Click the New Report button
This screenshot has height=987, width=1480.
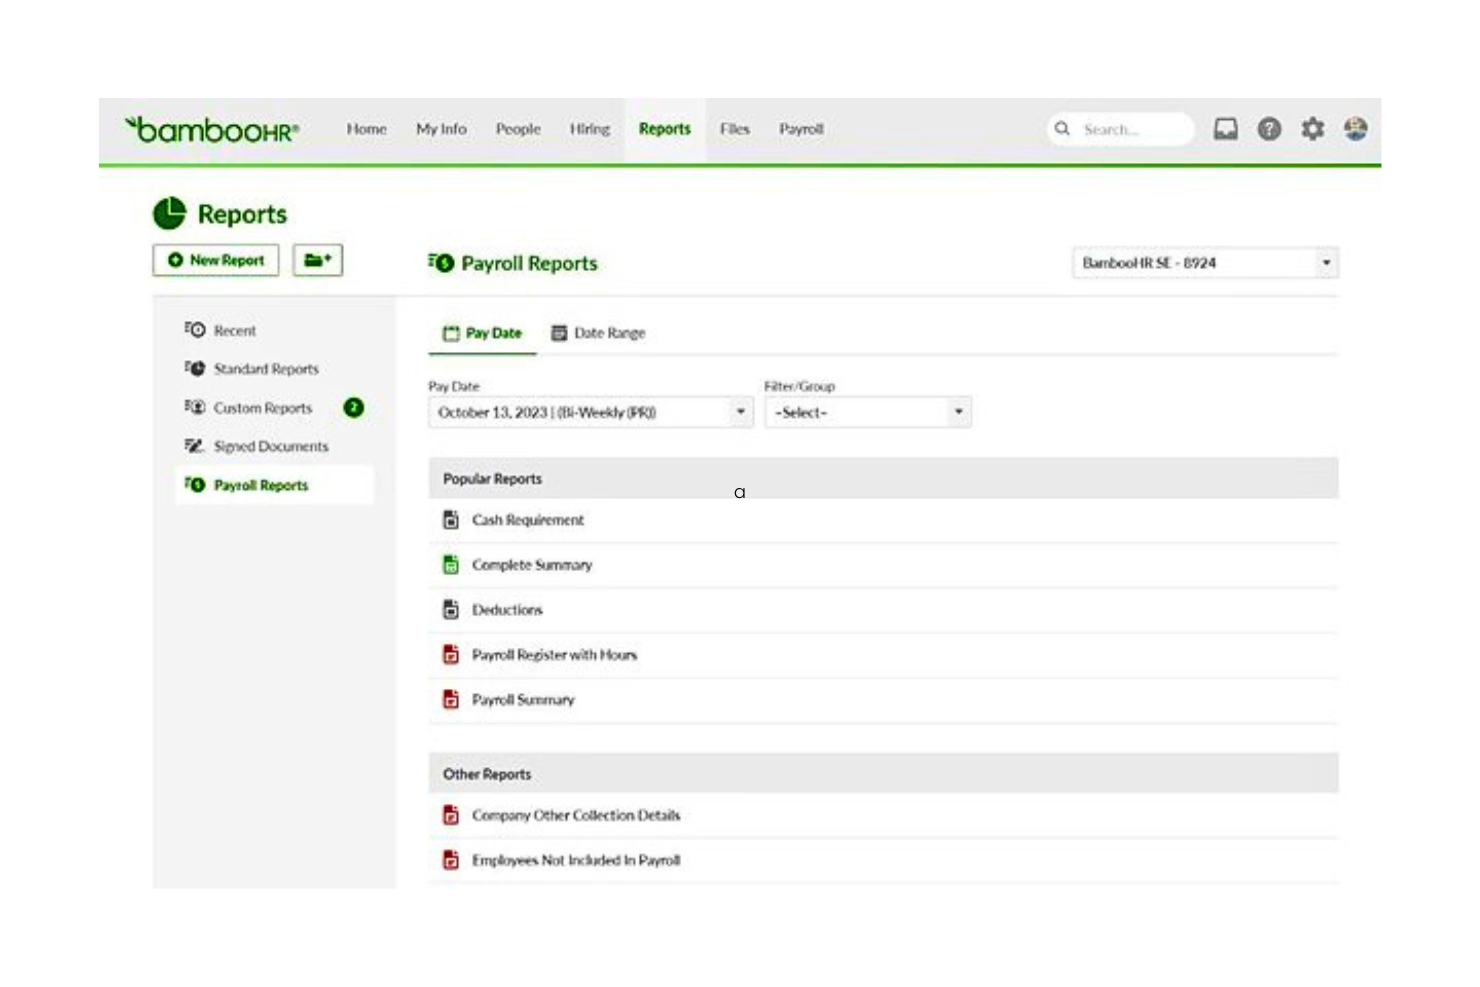click(216, 260)
